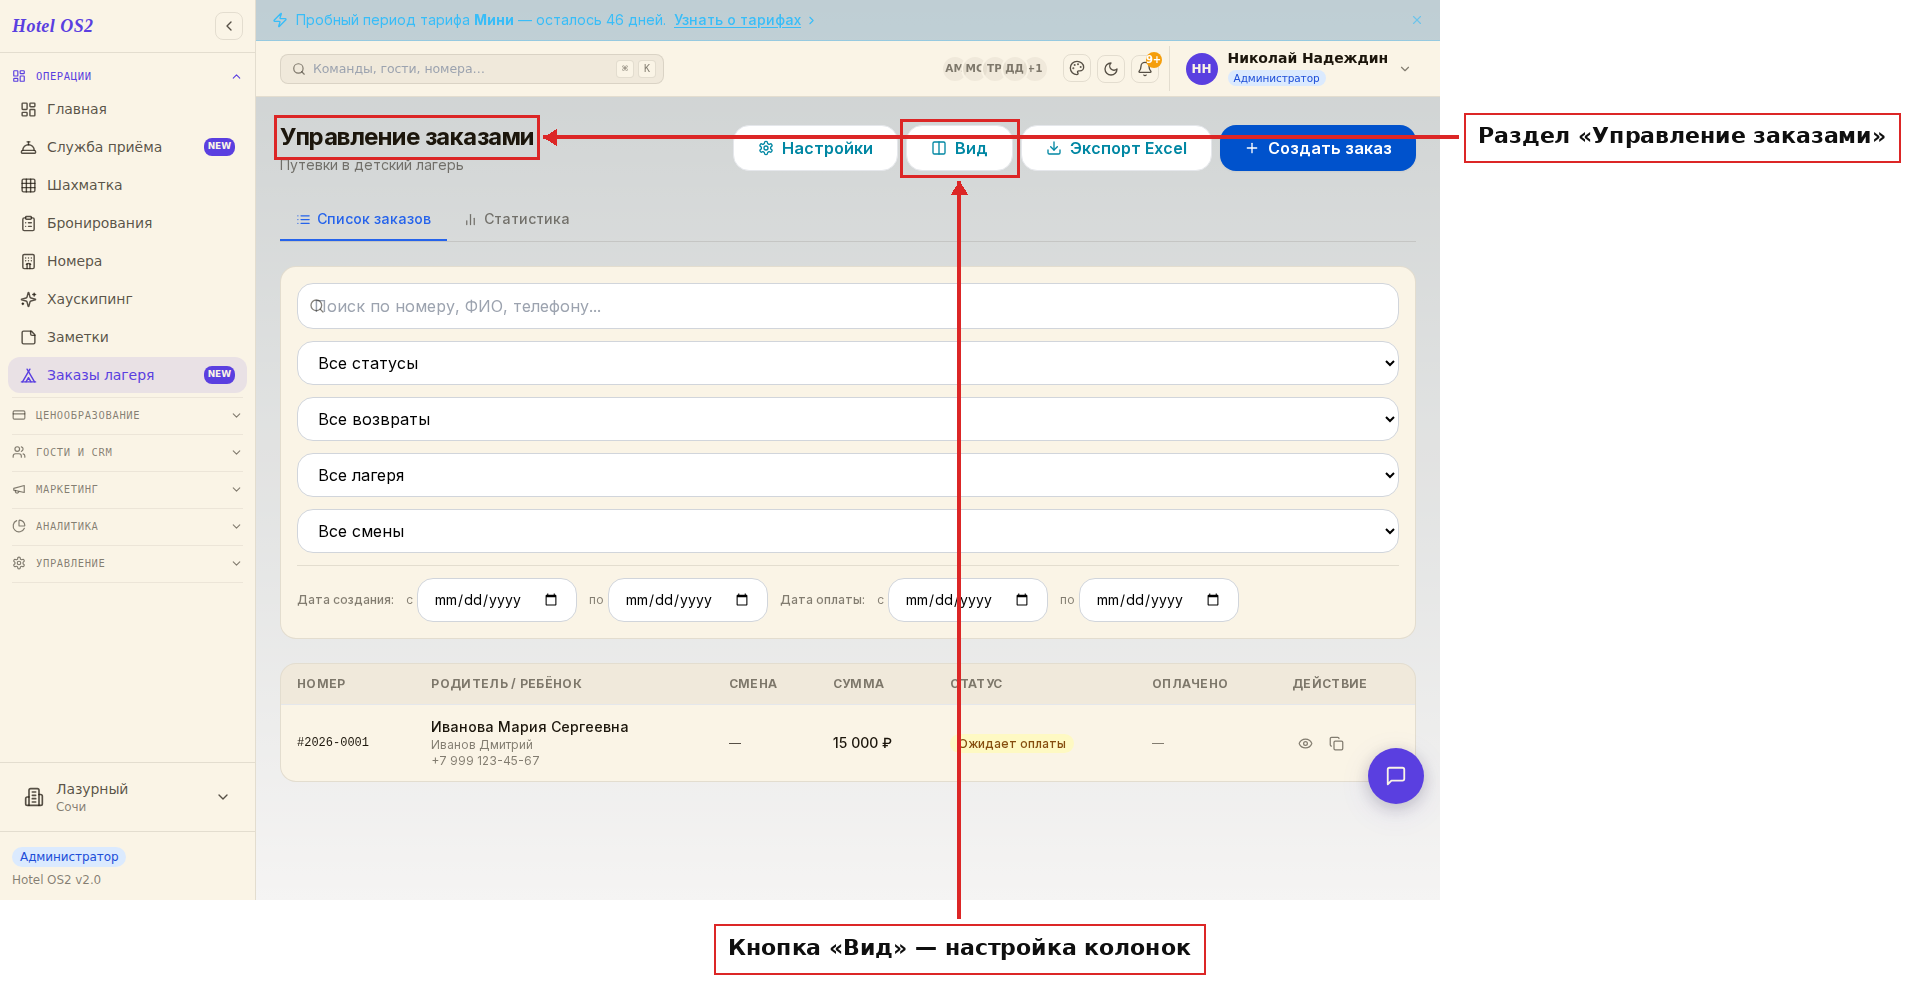
Task: Expand the Гости и CRM section
Action: [127, 452]
